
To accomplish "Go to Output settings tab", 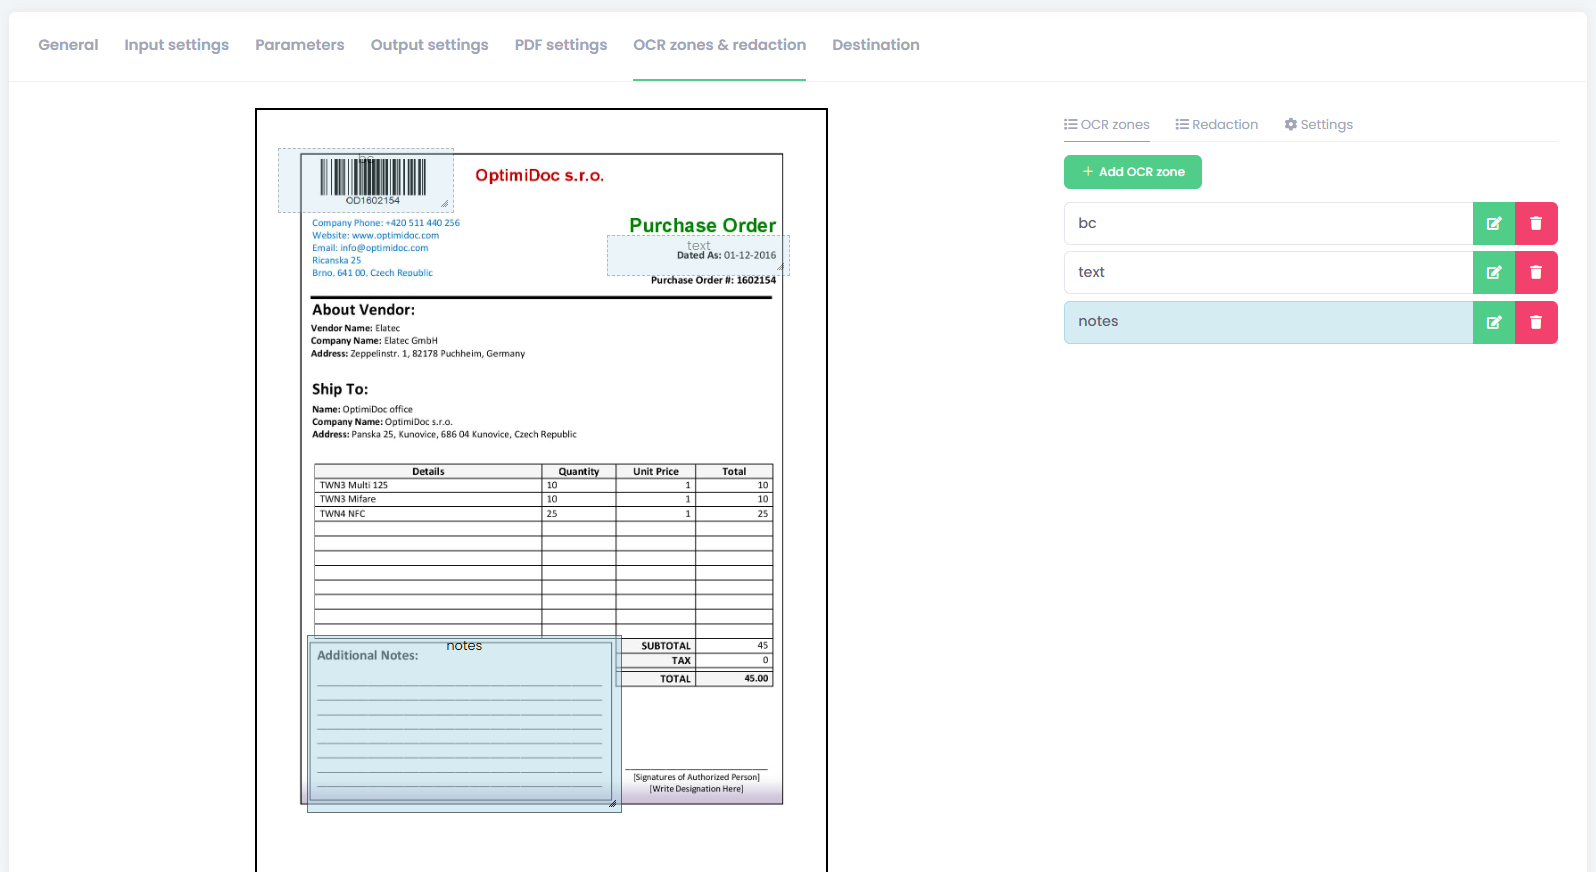I will (429, 45).
